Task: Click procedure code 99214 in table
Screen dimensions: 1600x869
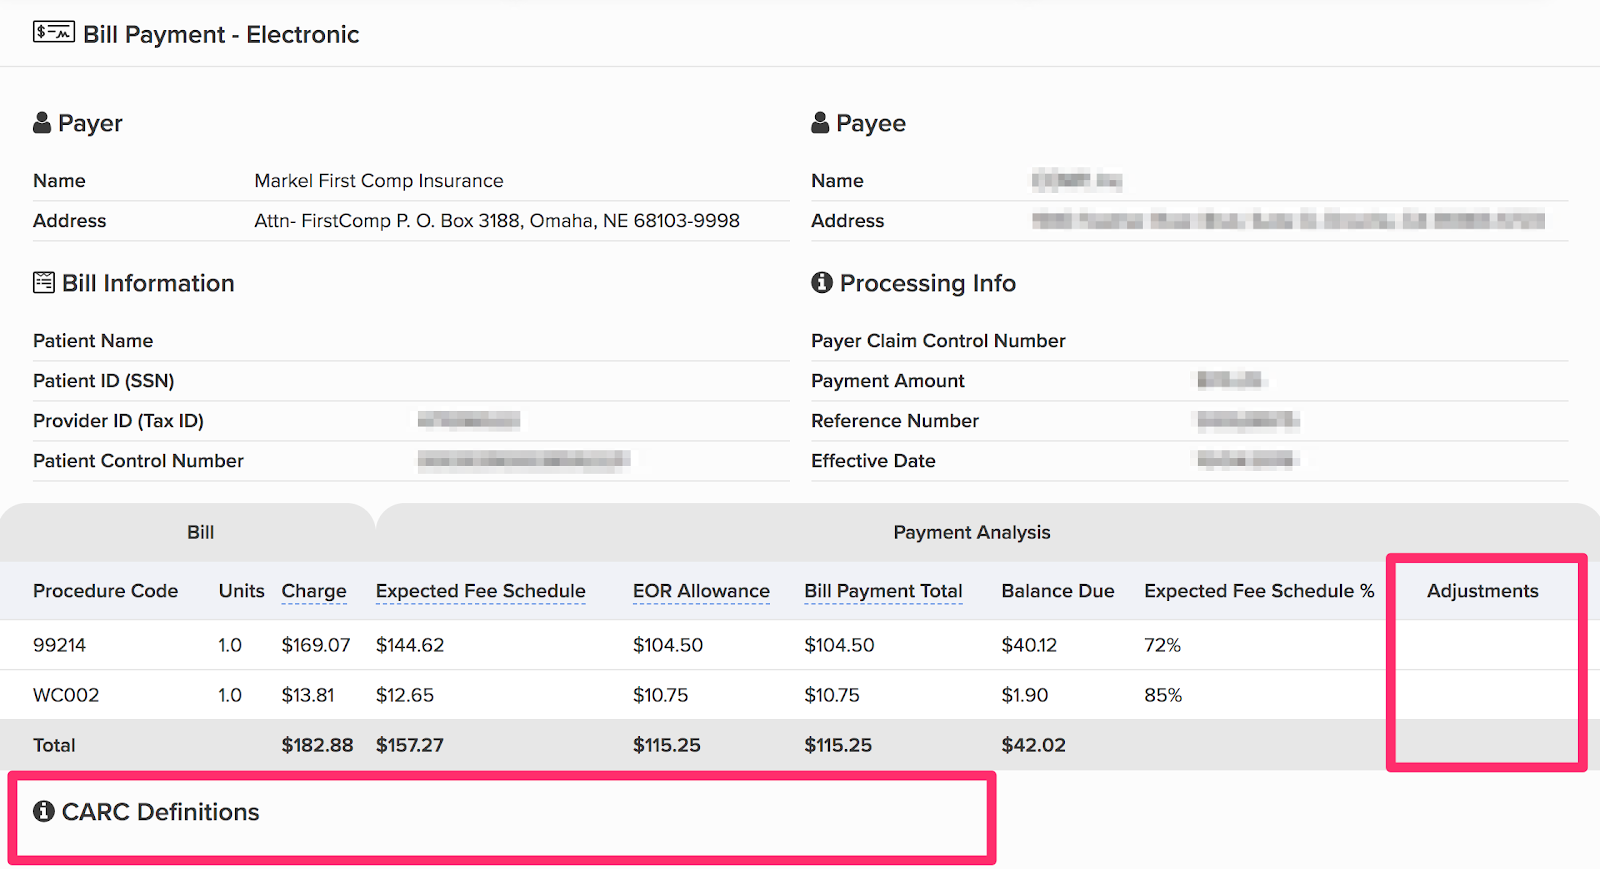Action: [59, 645]
